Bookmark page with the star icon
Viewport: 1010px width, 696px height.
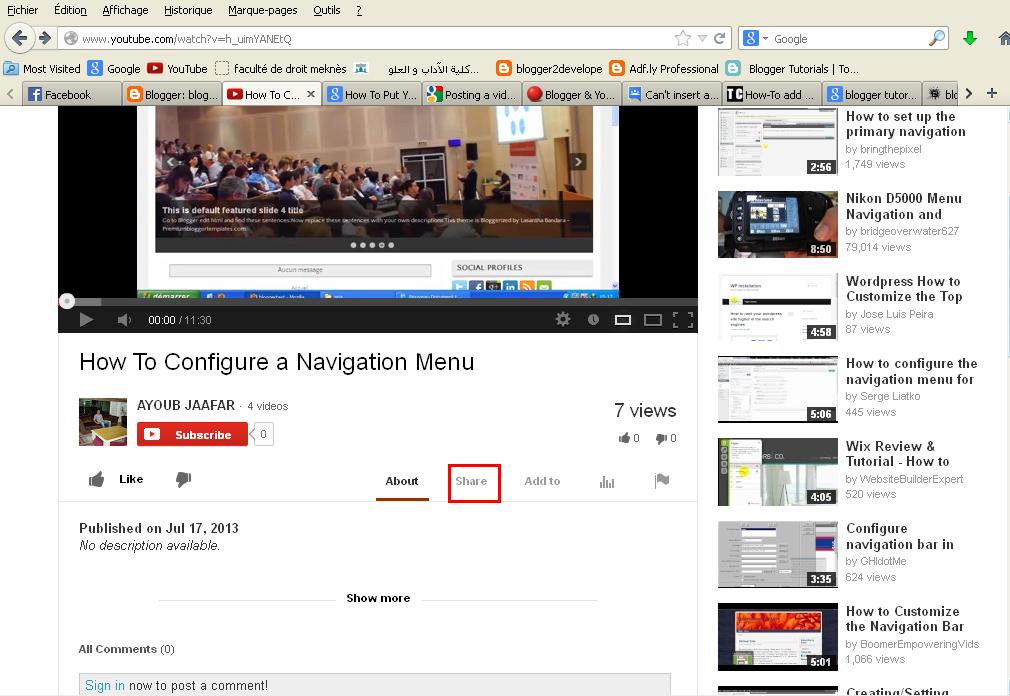click(683, 39)
